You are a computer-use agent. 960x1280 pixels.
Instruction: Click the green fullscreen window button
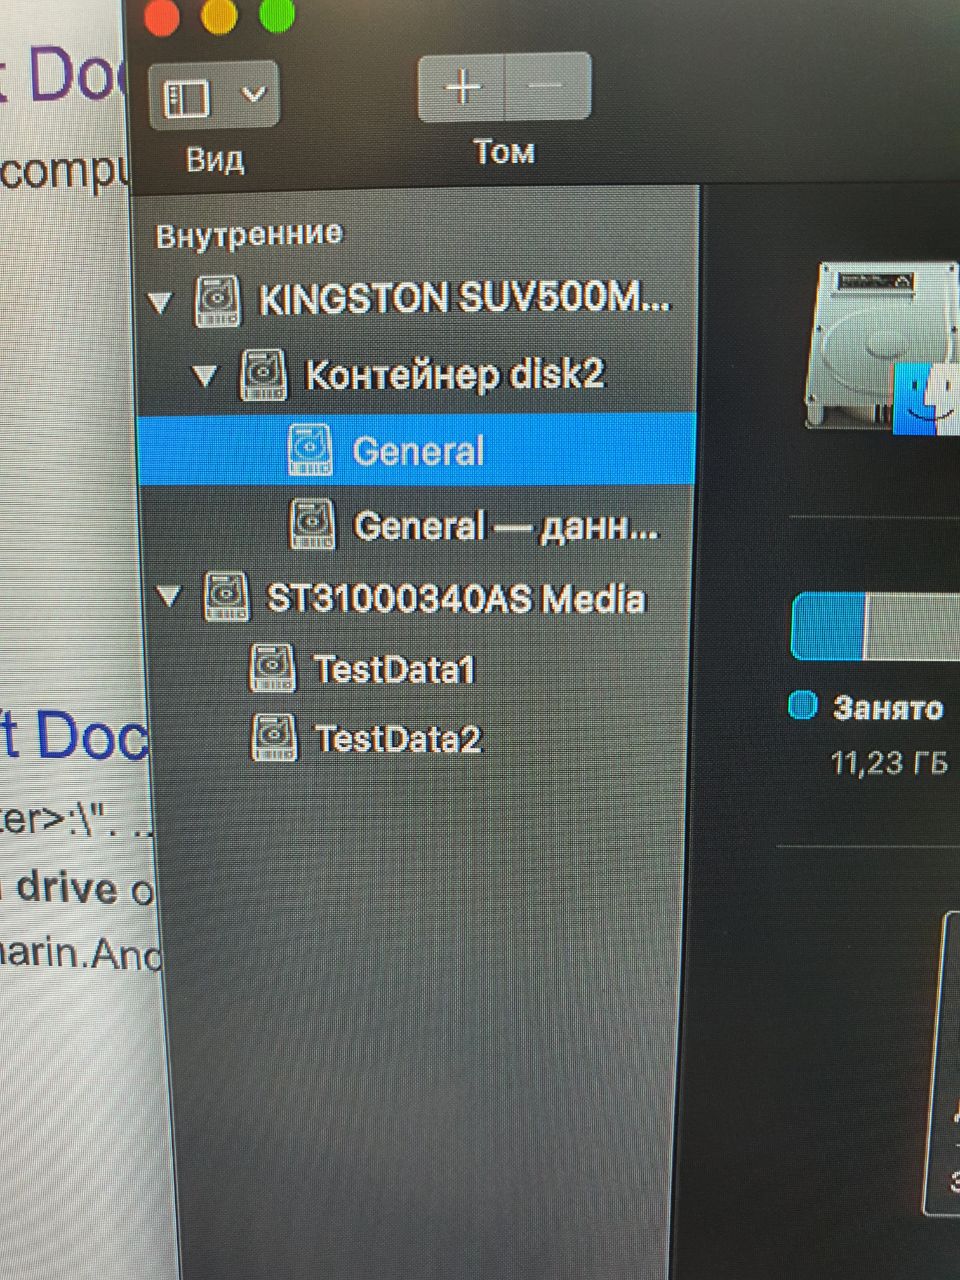[277, 14]
